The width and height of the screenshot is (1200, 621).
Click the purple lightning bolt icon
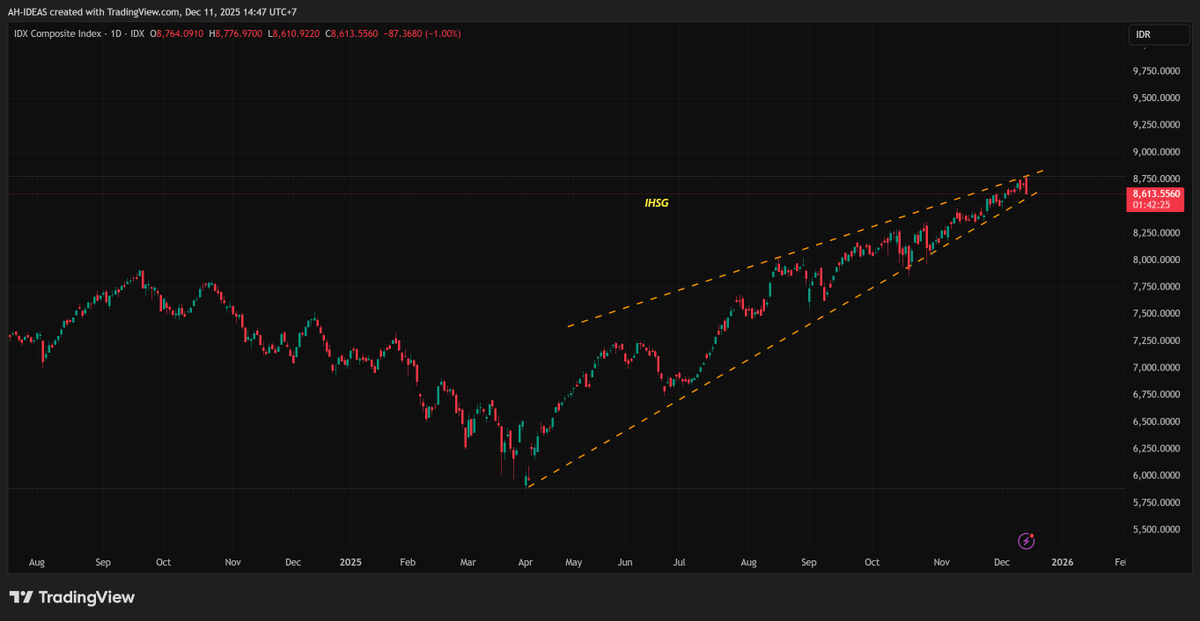click(1026, 541)
